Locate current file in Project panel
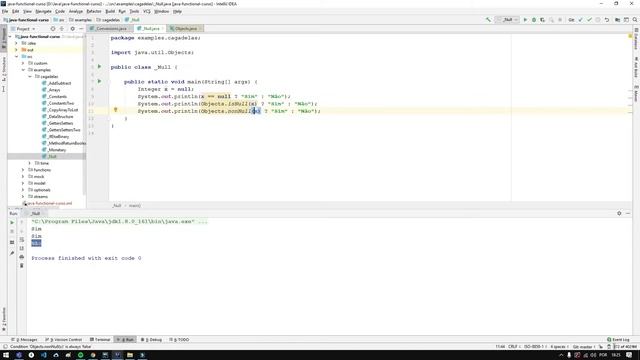Viewport: 640px width, 360px height. point(53,29)
